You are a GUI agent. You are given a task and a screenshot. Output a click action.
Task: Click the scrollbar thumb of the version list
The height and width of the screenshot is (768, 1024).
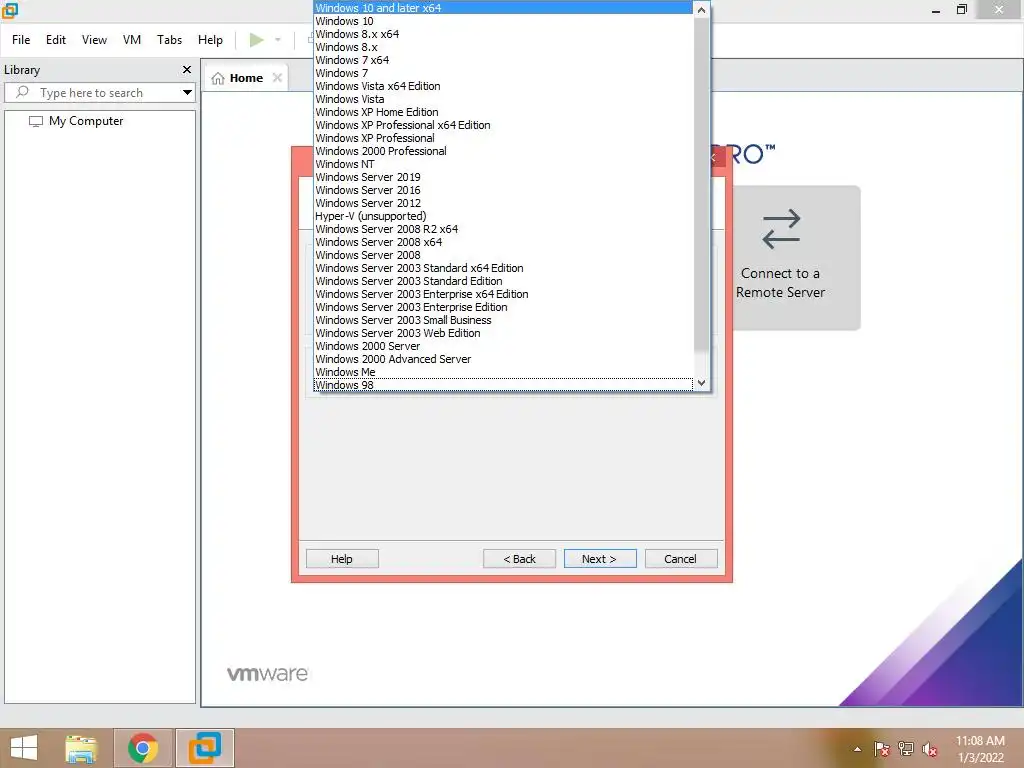click(x=701, y=185)
